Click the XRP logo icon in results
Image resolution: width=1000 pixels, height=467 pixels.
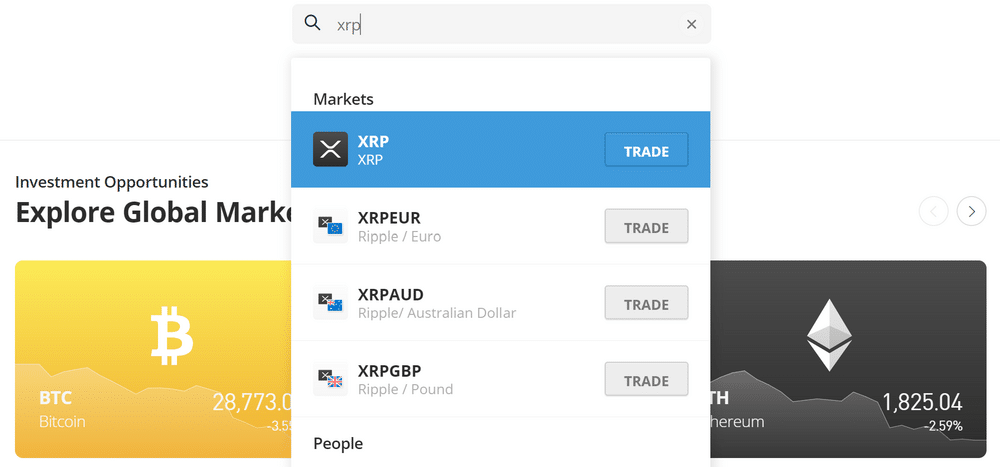click(330, 149)
